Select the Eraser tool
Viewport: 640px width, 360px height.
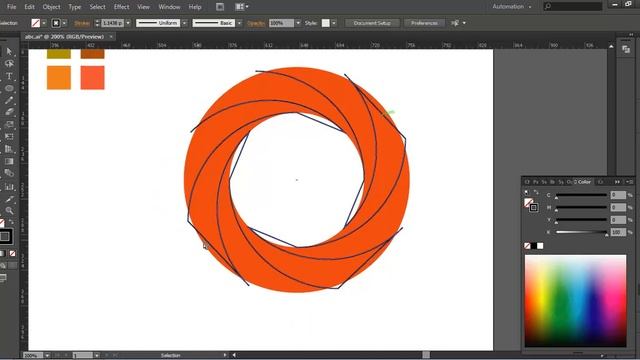point(9,112)
